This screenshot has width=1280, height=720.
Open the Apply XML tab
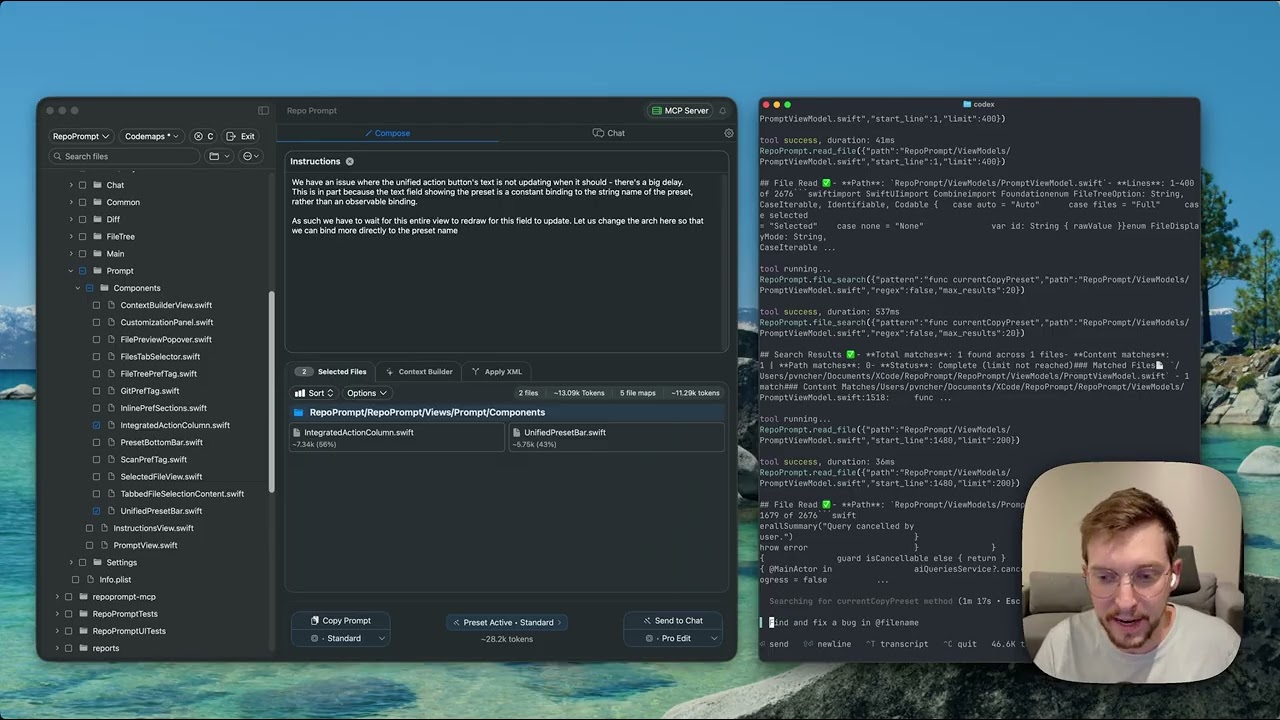(x=496, y=372)
